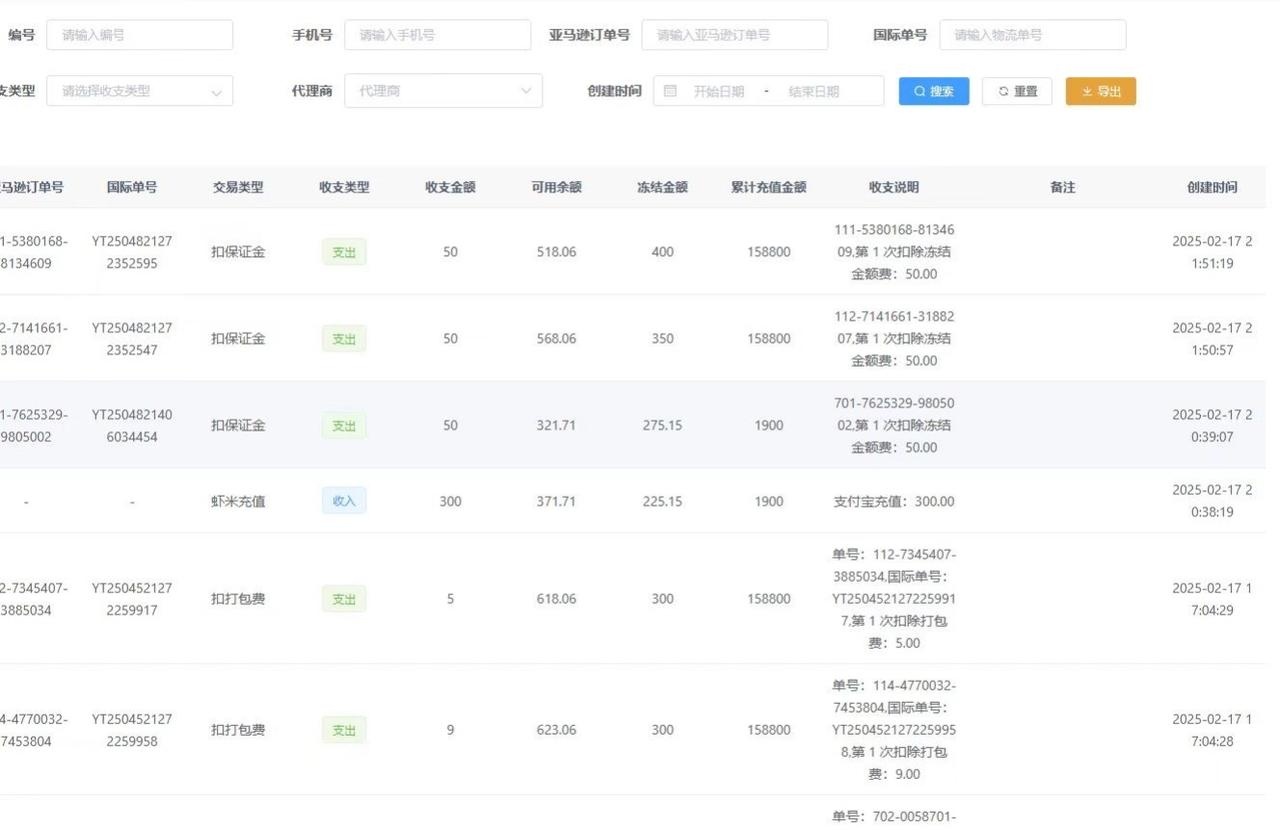Click tracking number YT2504521272259958
The height and width of the screenshot is (830, 1280).
tap(132, 730)
